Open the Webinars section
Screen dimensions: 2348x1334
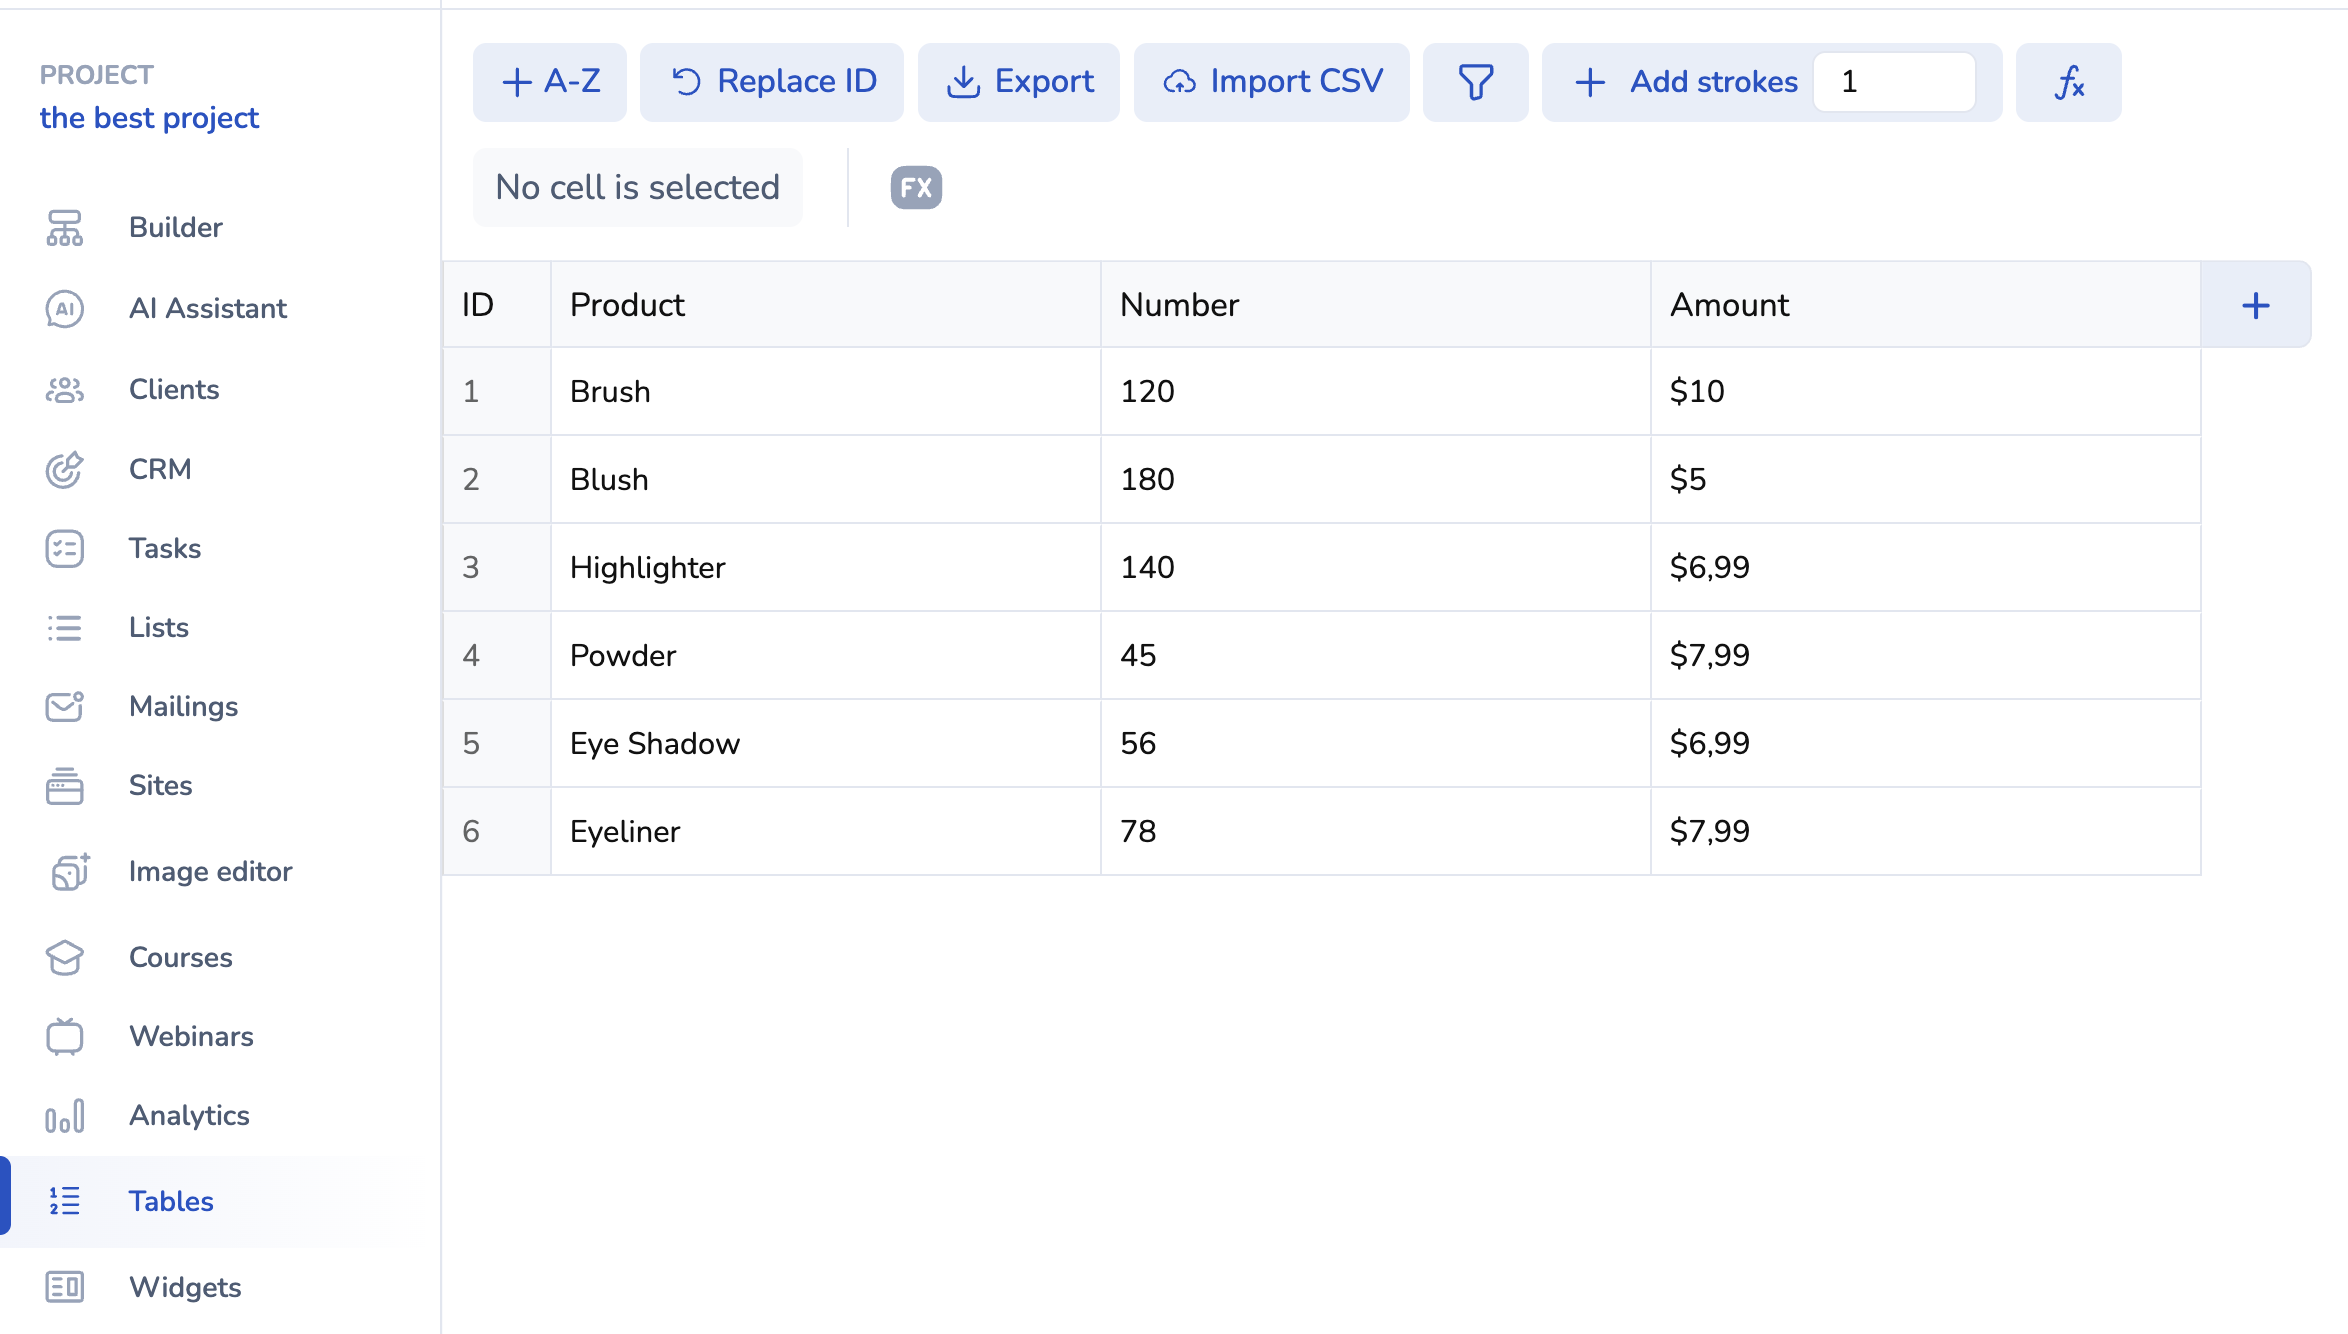coord(191,1036)
